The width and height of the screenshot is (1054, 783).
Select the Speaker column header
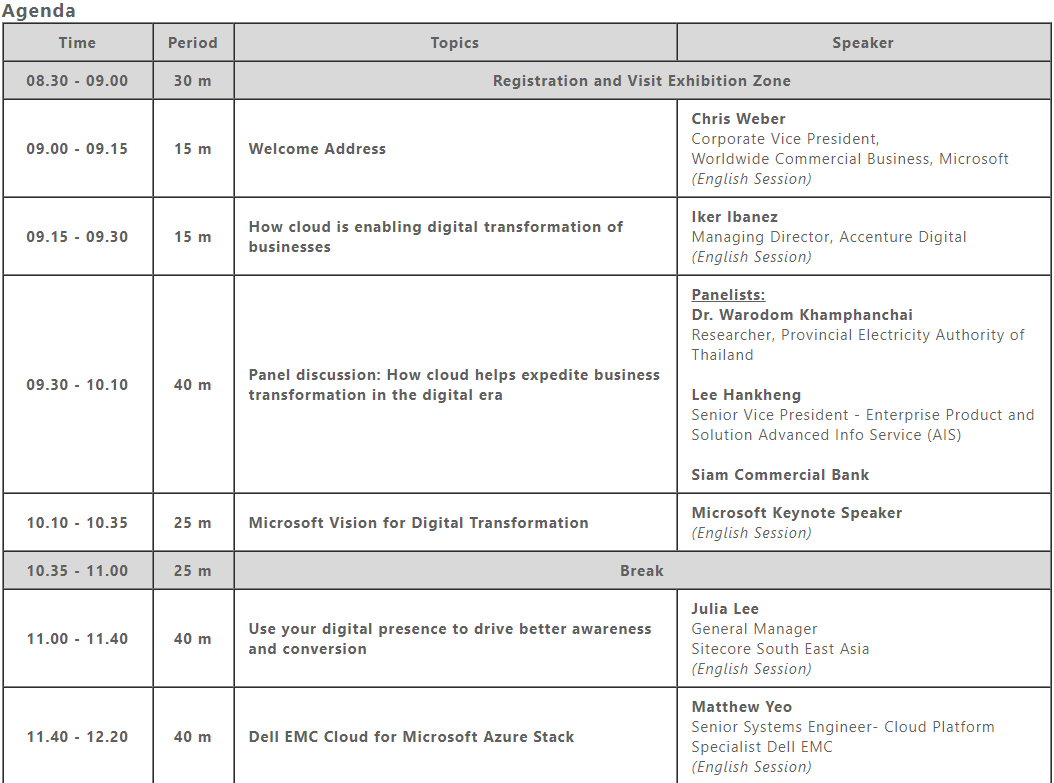pos(863,43)
